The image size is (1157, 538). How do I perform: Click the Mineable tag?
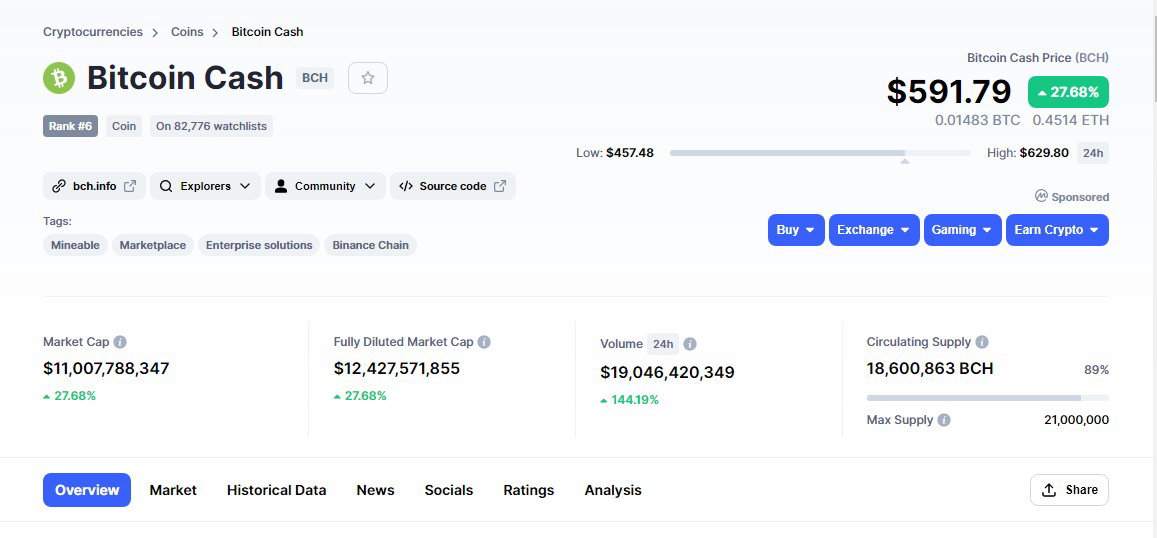[75, 245]
